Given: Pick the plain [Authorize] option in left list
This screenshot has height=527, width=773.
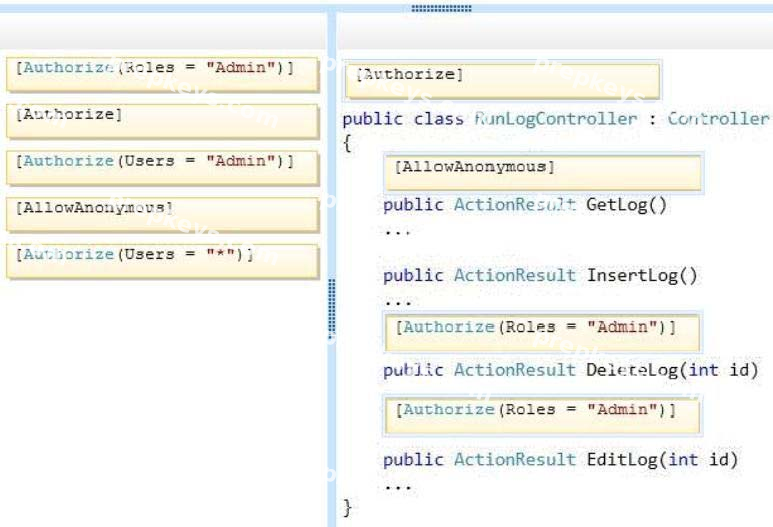Looking at the screenshot, I should [163, 121].
